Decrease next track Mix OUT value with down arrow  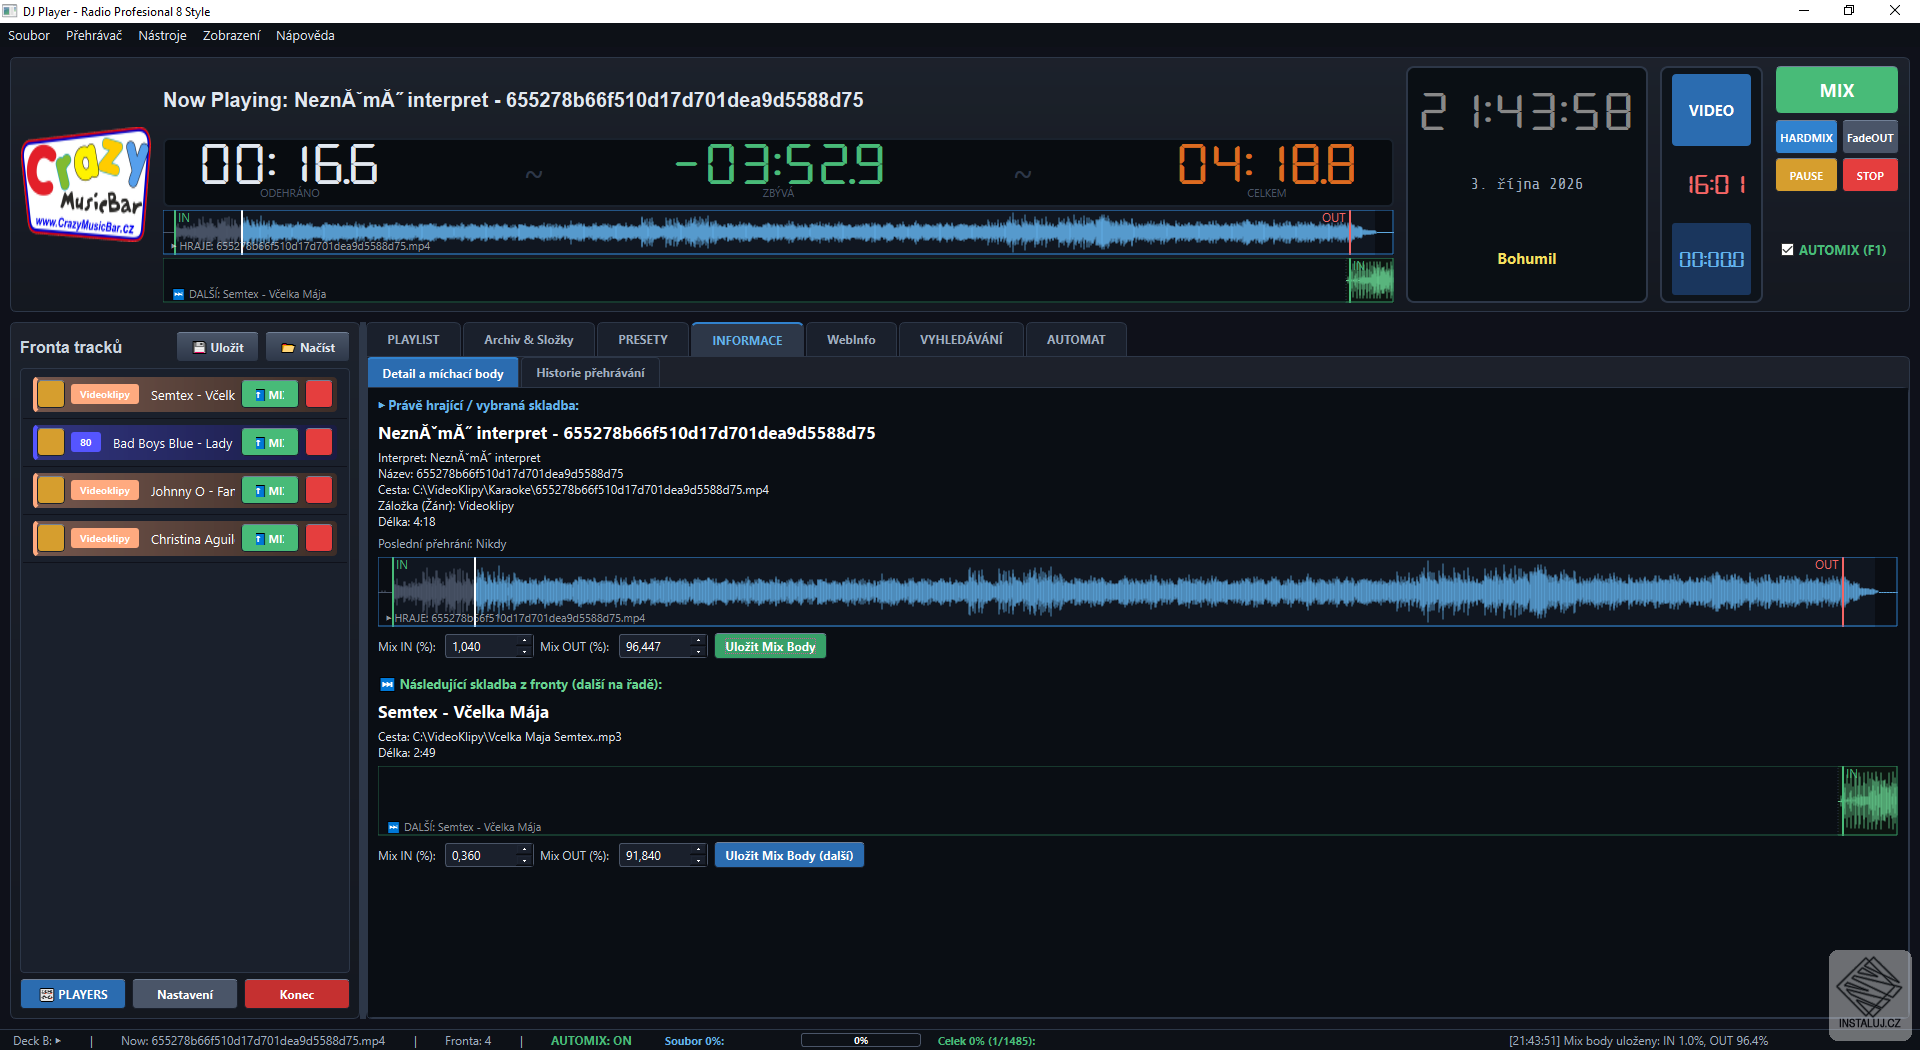point(698,861)
